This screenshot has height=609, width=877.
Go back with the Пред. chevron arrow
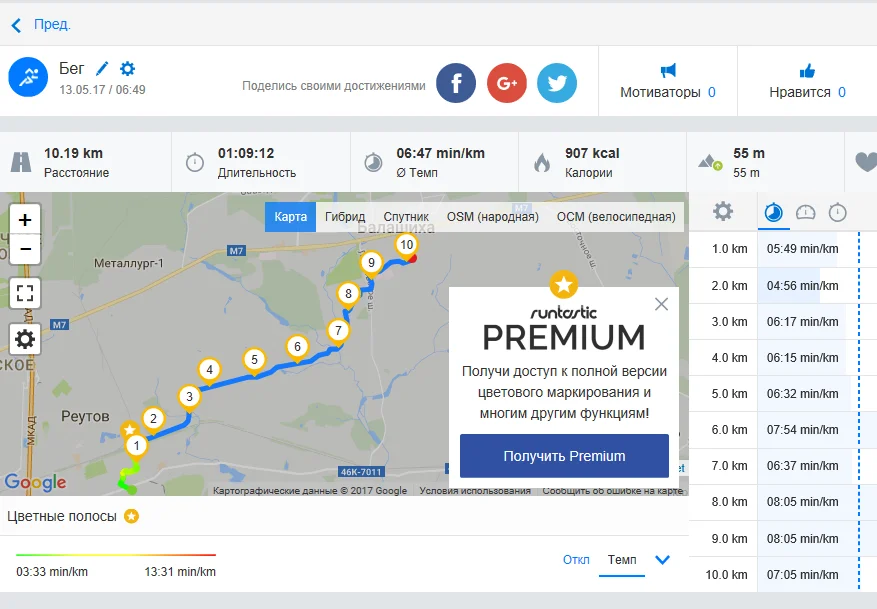click(16, 25)
